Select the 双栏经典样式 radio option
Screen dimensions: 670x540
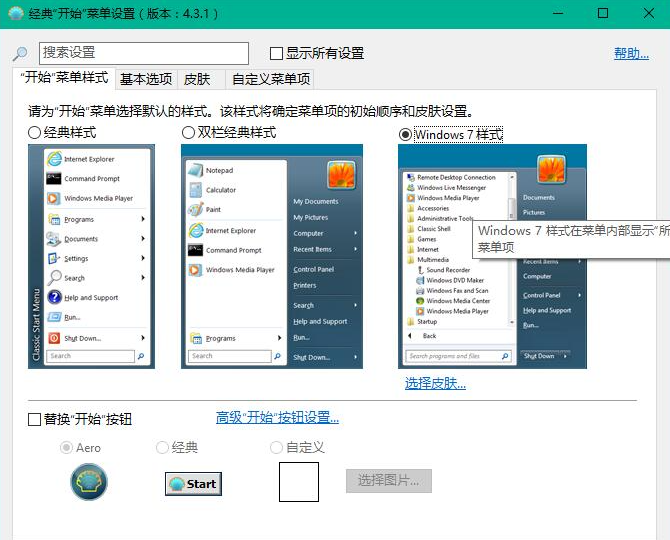click(x=188, y=133)
